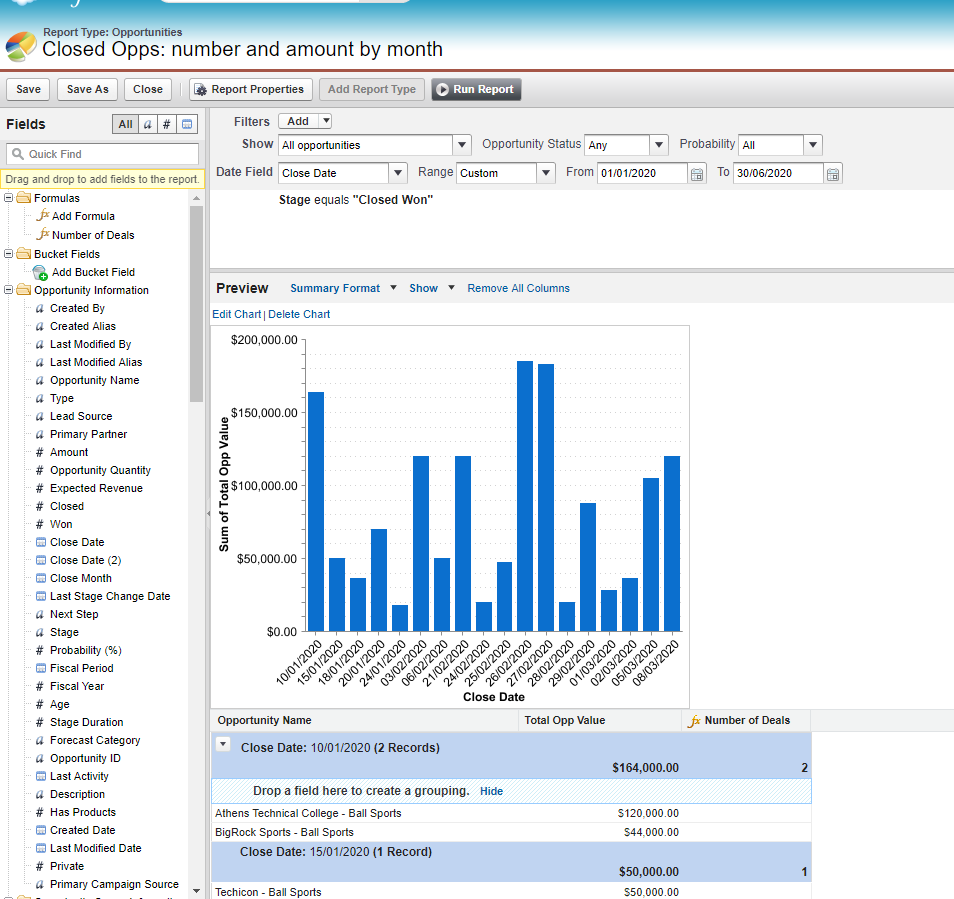The height and width of the screenshot is (899, 954).
Task: Click the Add Formula fx icon
Action: click(42, 216)
